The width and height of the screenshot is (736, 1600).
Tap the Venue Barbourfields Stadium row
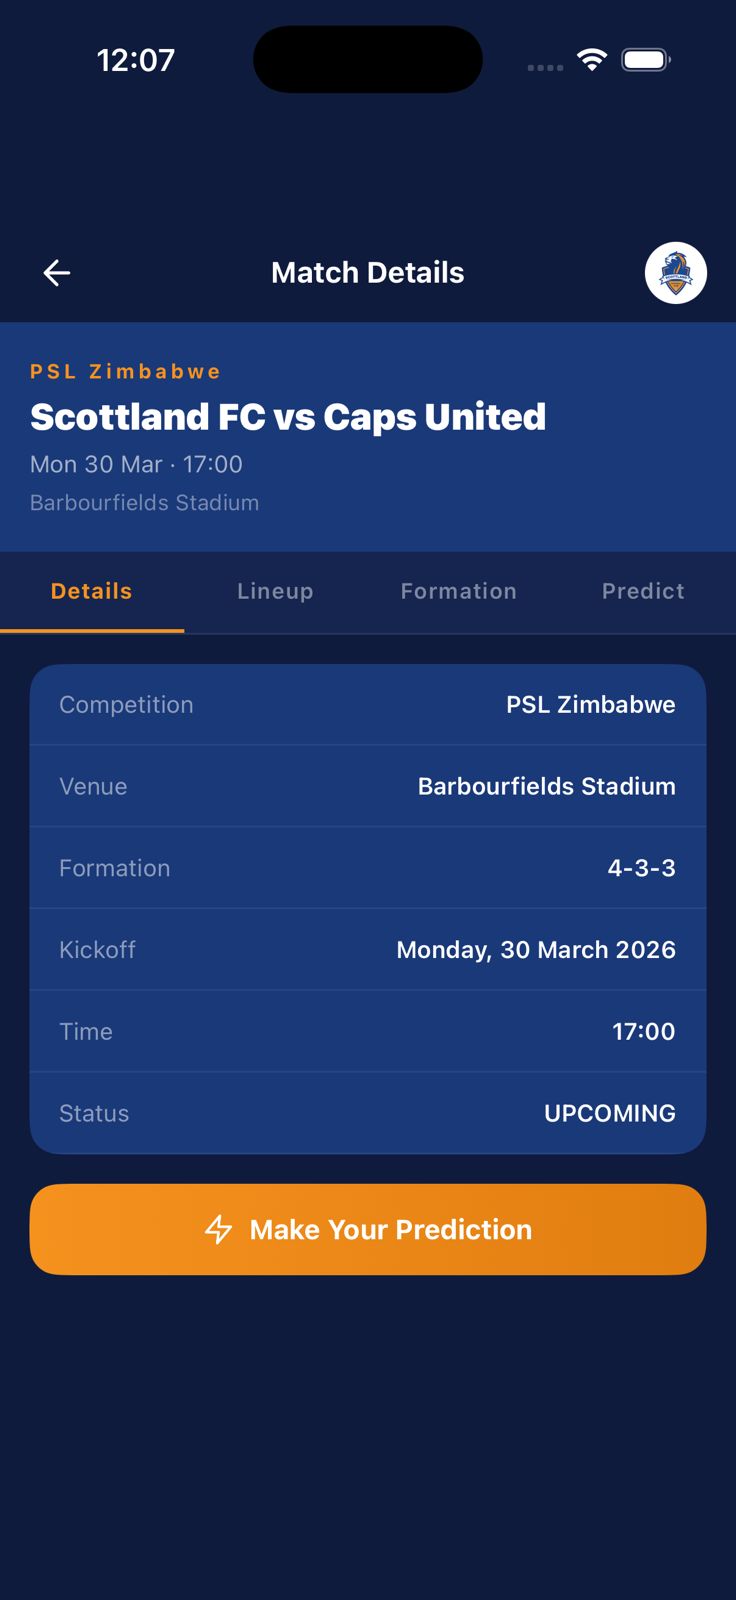[368, 787]
